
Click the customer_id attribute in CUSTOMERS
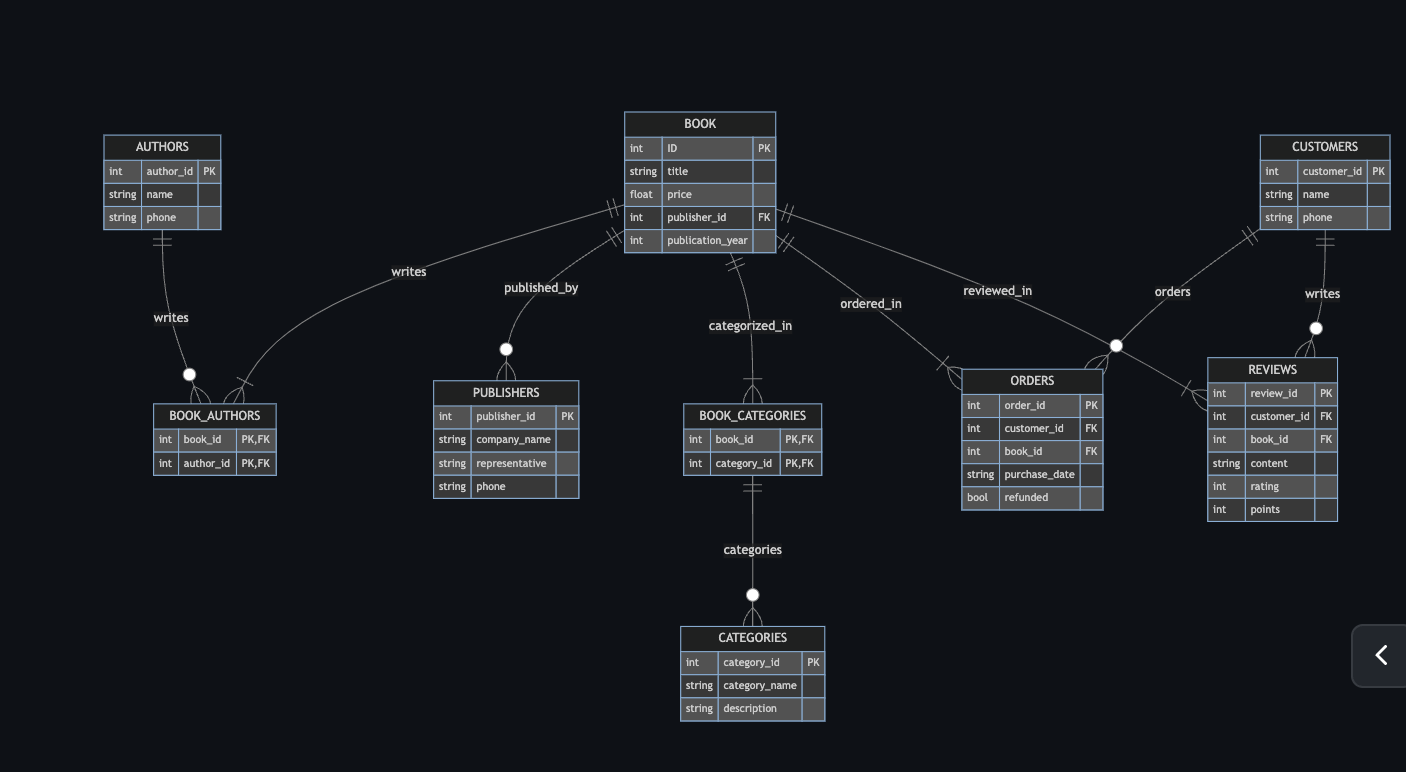1332,172
